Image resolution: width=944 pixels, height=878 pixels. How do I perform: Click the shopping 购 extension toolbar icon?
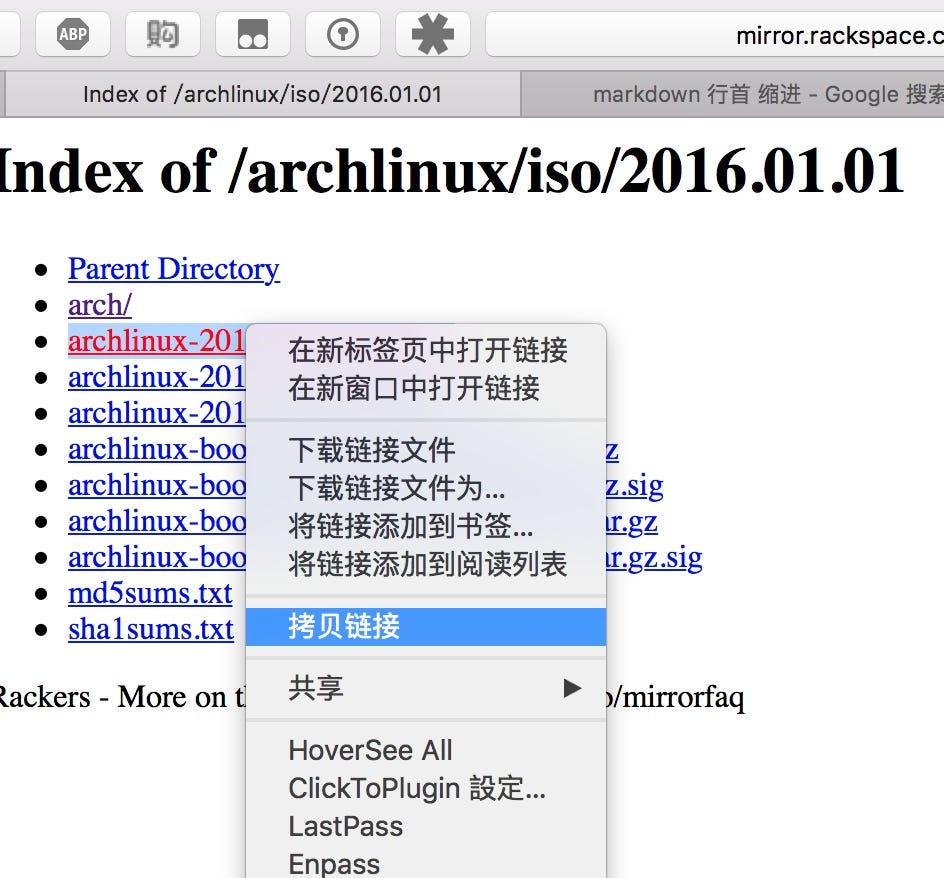(163, 34)
